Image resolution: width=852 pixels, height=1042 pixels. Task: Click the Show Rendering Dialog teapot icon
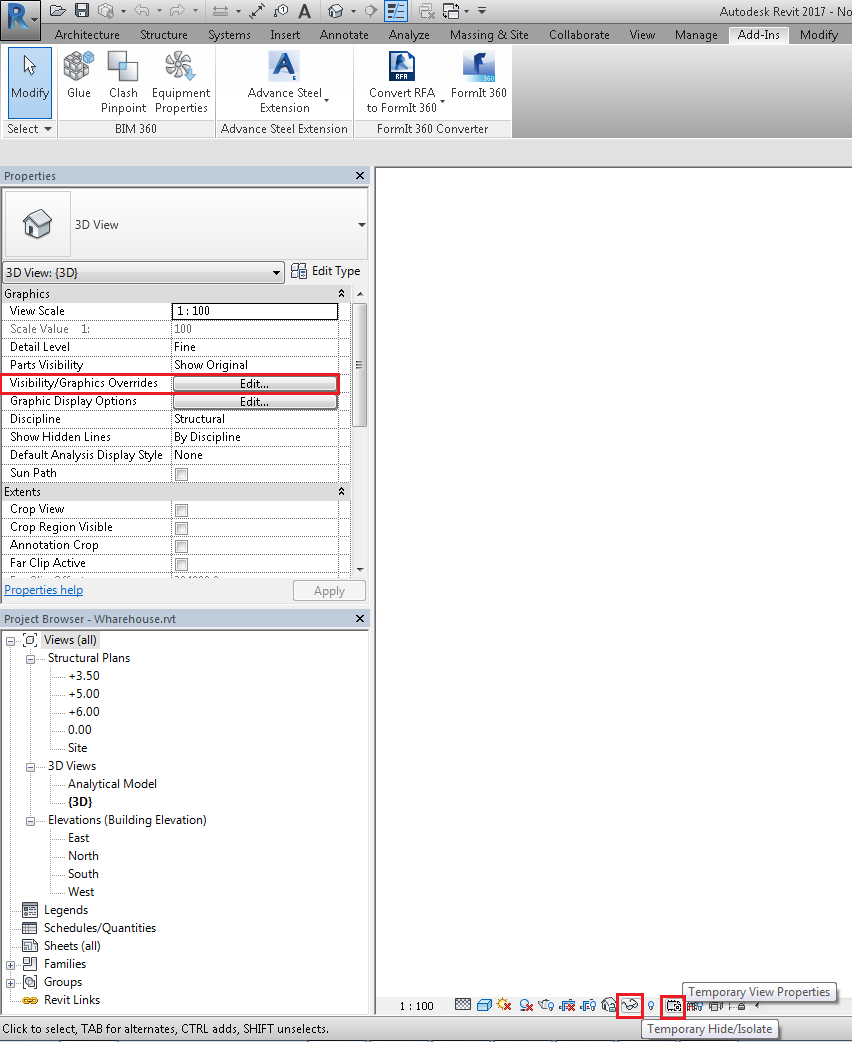pyautogui.click(x=546, y=1005)
